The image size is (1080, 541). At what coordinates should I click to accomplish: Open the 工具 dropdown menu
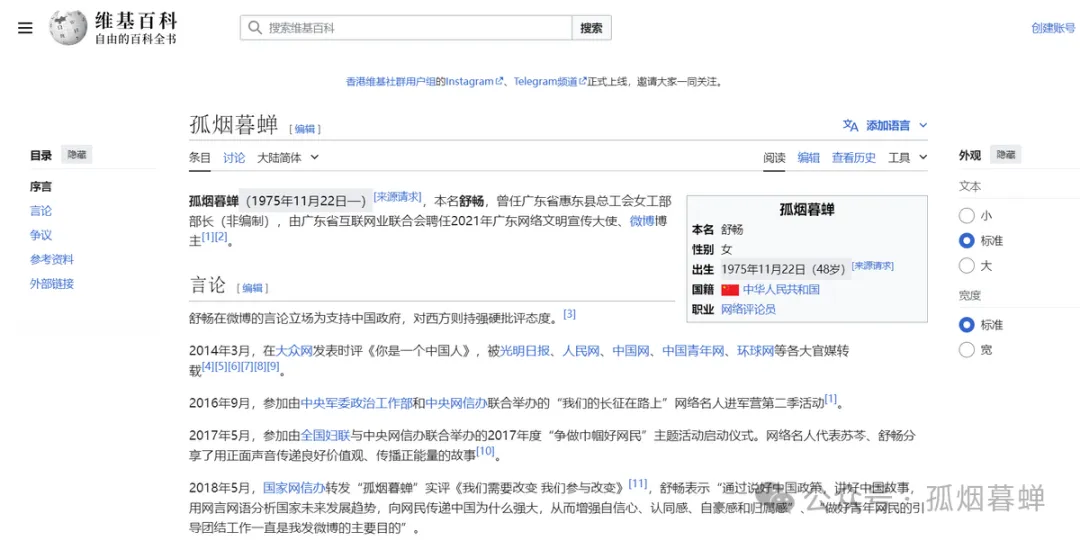tap(907, 158)
